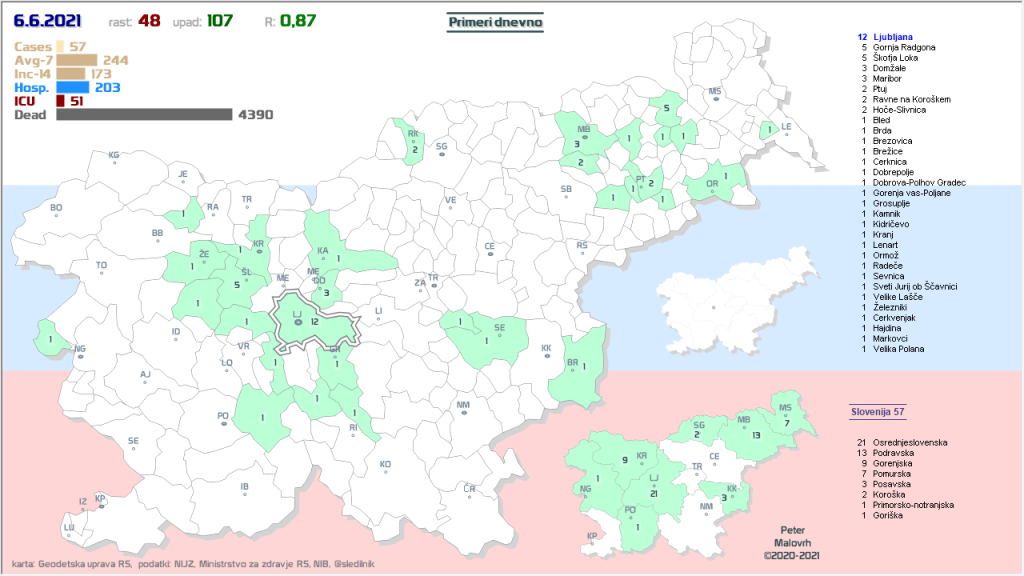Click the Idrija ID map marker

(x=176, y=334)
